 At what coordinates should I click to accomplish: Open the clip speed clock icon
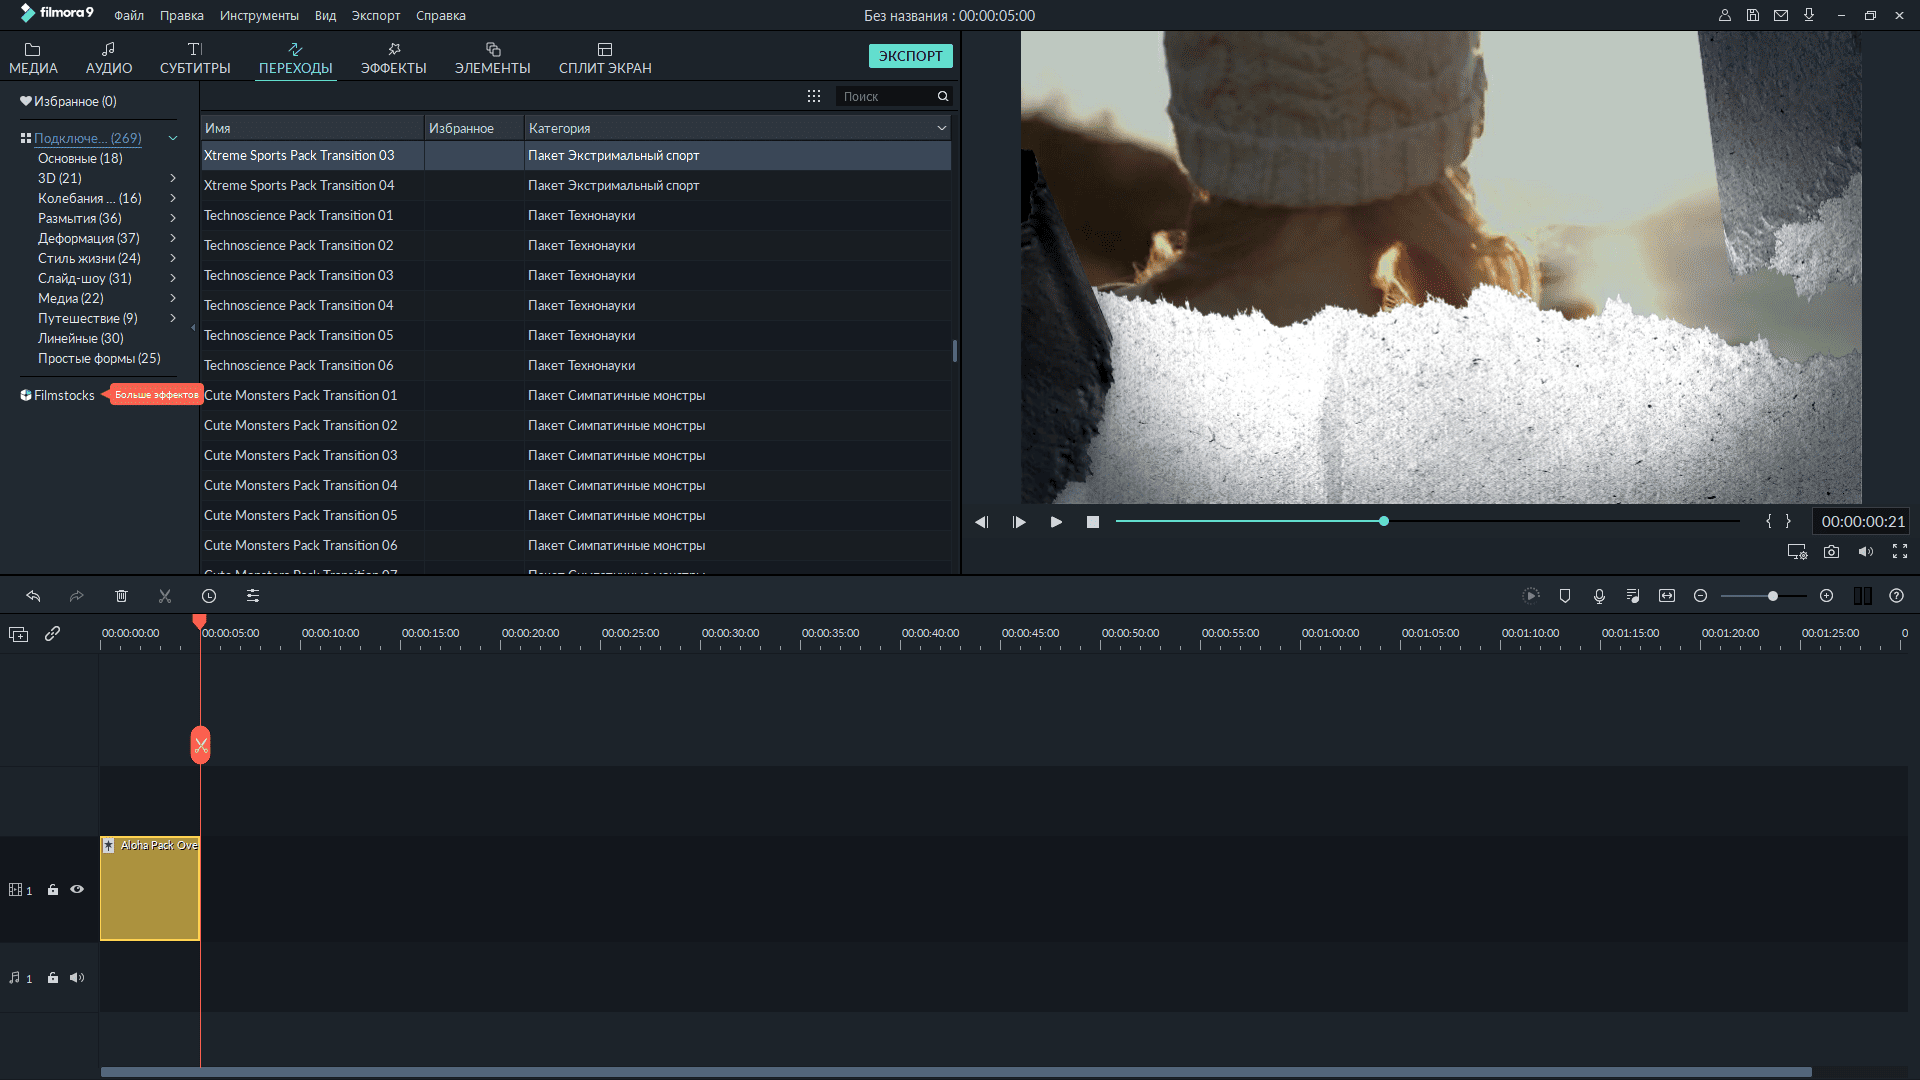click(209, 596)
